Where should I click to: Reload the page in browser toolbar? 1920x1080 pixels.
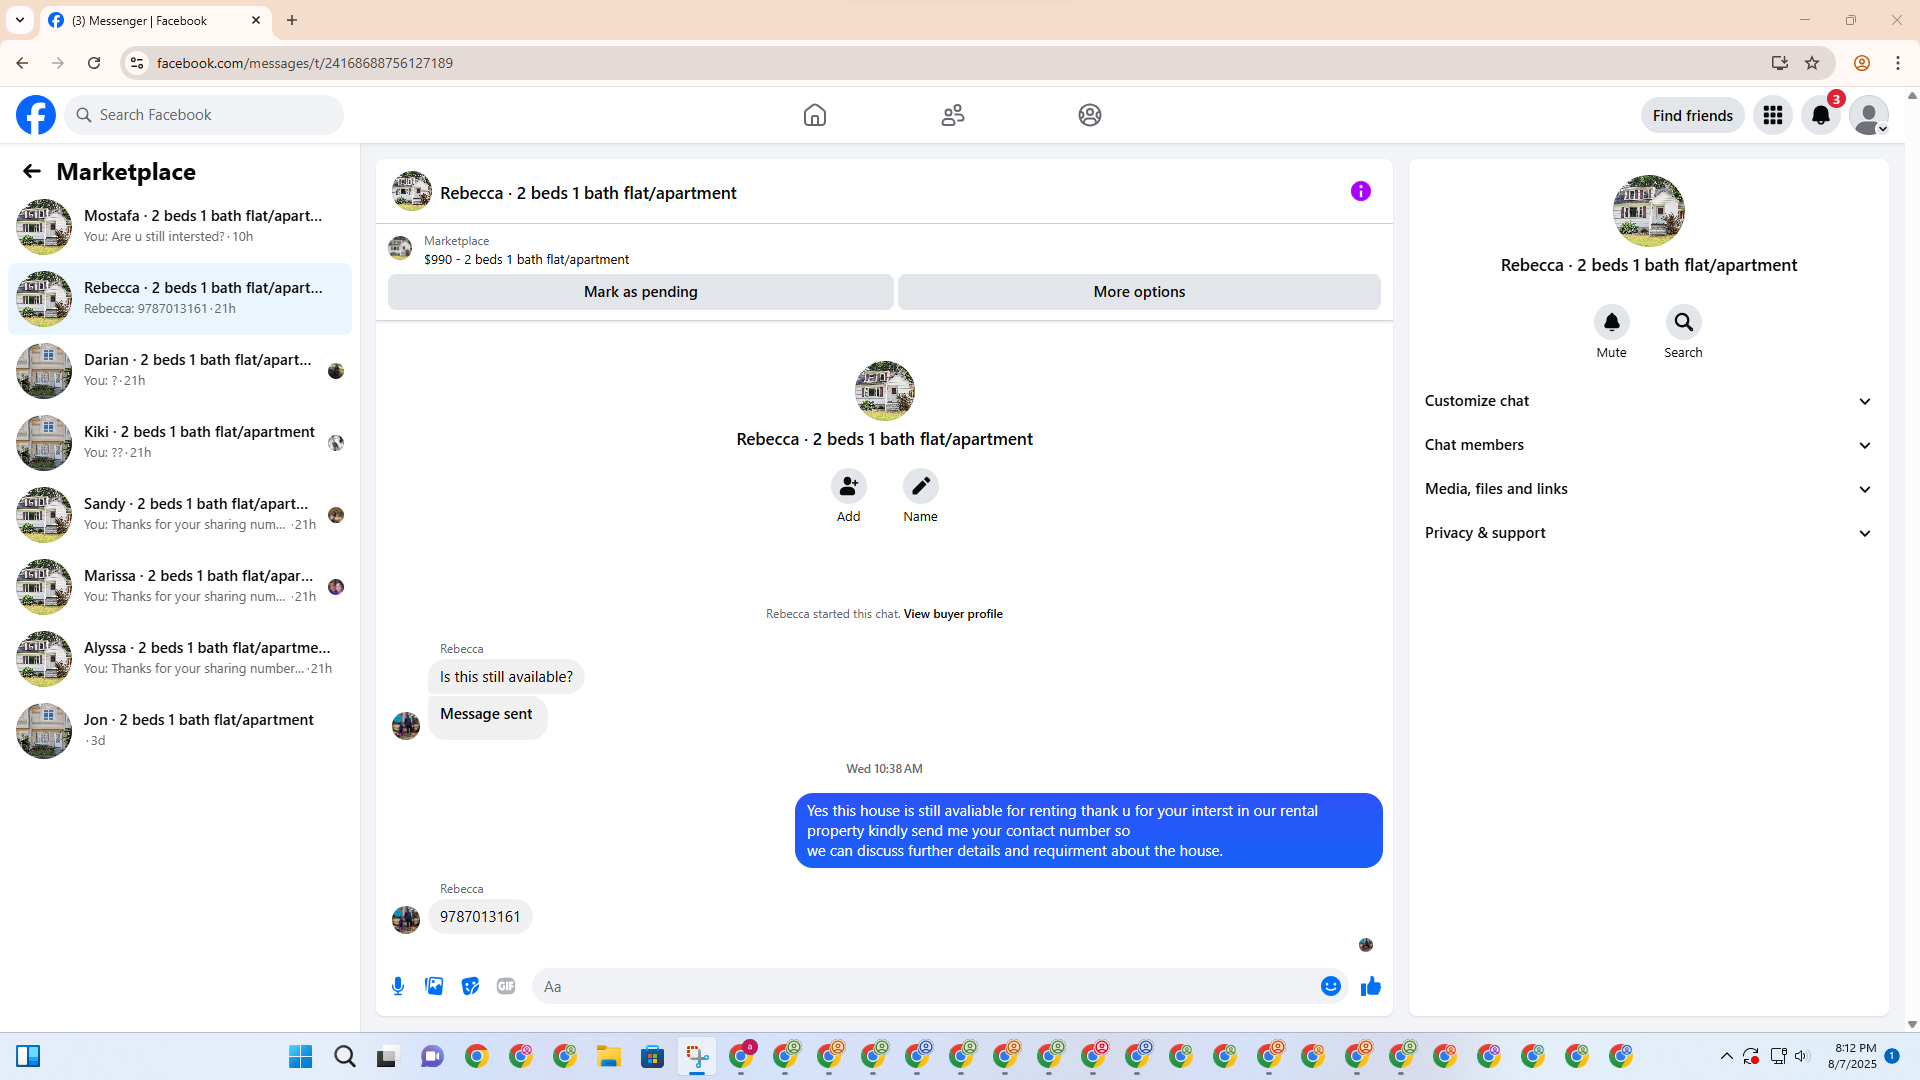tap(94, 63)
